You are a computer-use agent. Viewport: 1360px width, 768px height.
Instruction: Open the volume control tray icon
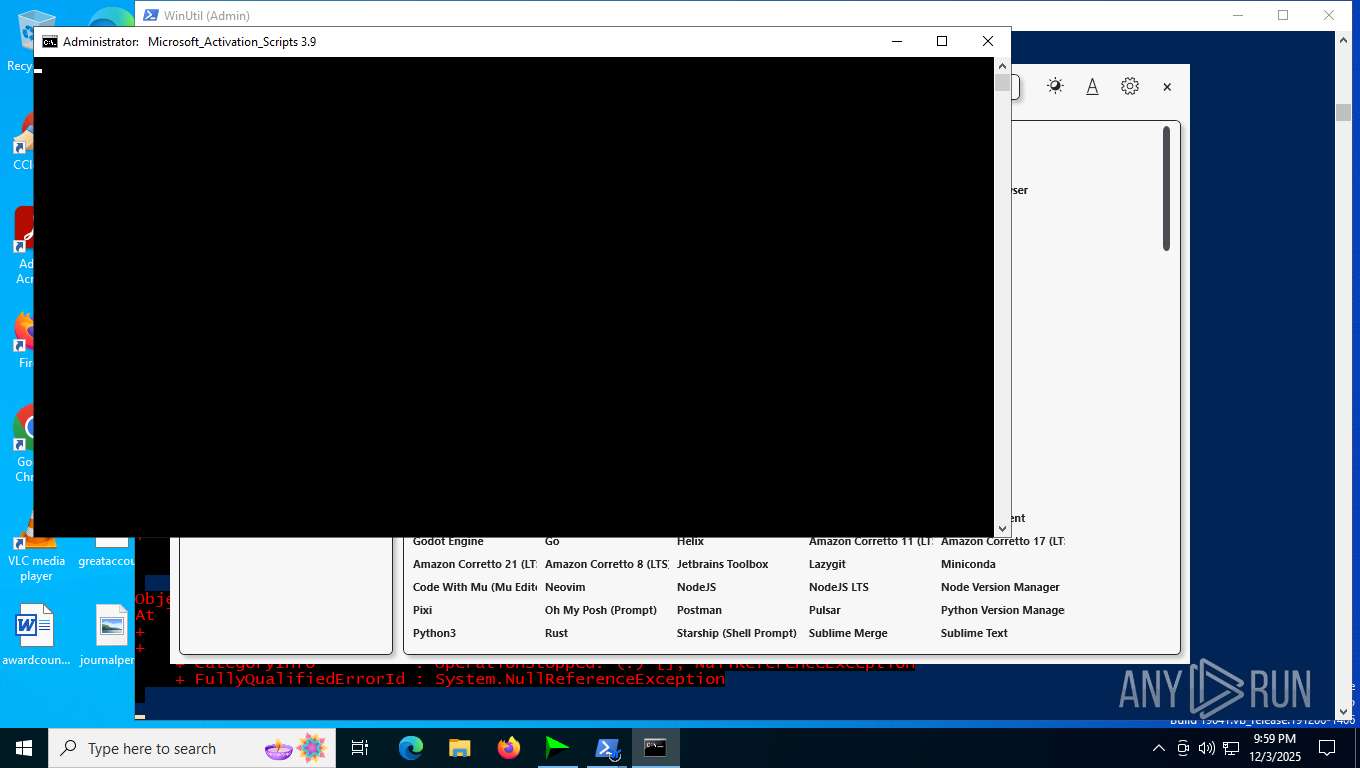1207,748
